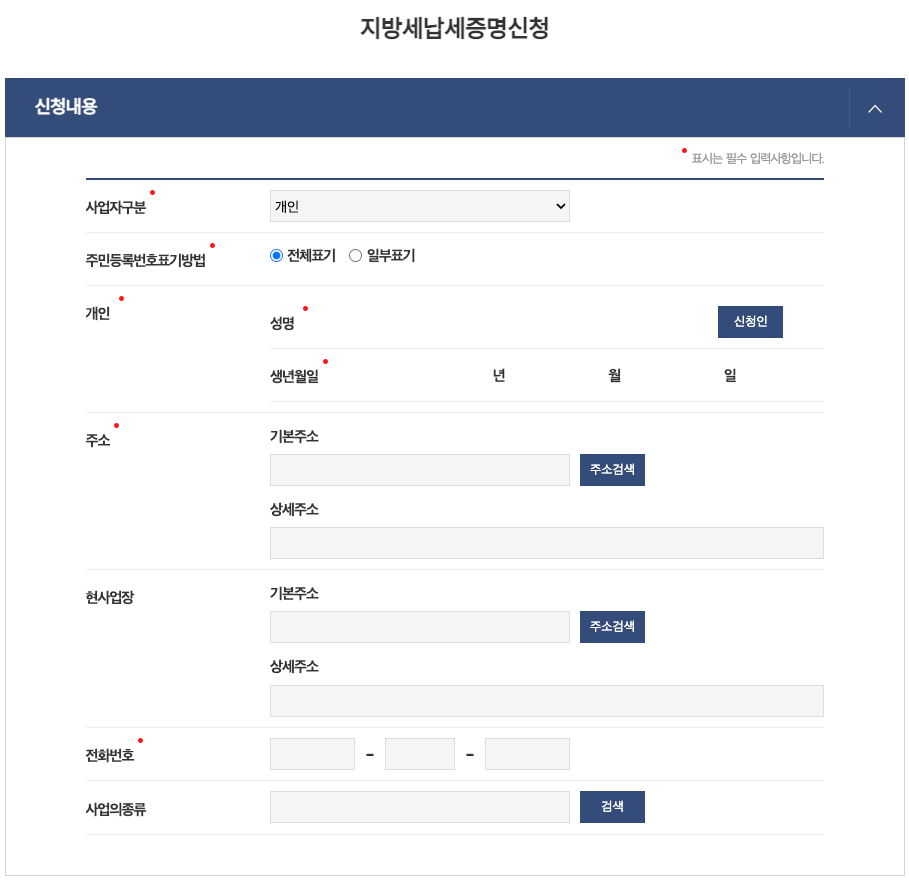Image resolution: width=909 pixels, height=881 pixels.
Task: Click the last 전화번호 number box
Action: click(527, 753)
